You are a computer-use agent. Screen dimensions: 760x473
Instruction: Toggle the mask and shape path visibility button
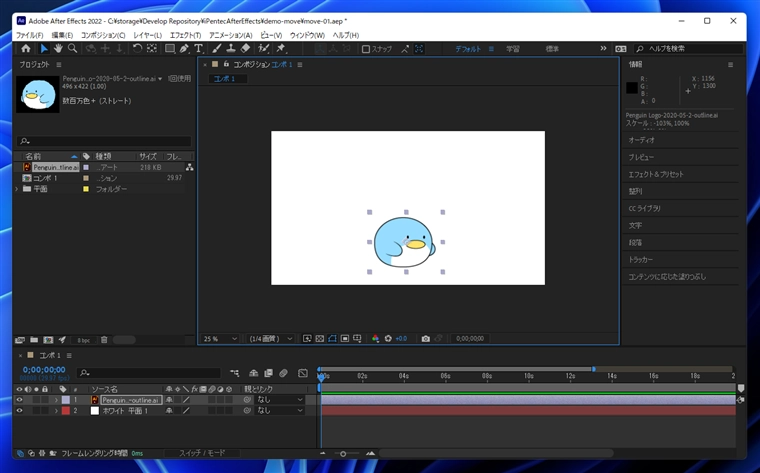pos(332,339)
